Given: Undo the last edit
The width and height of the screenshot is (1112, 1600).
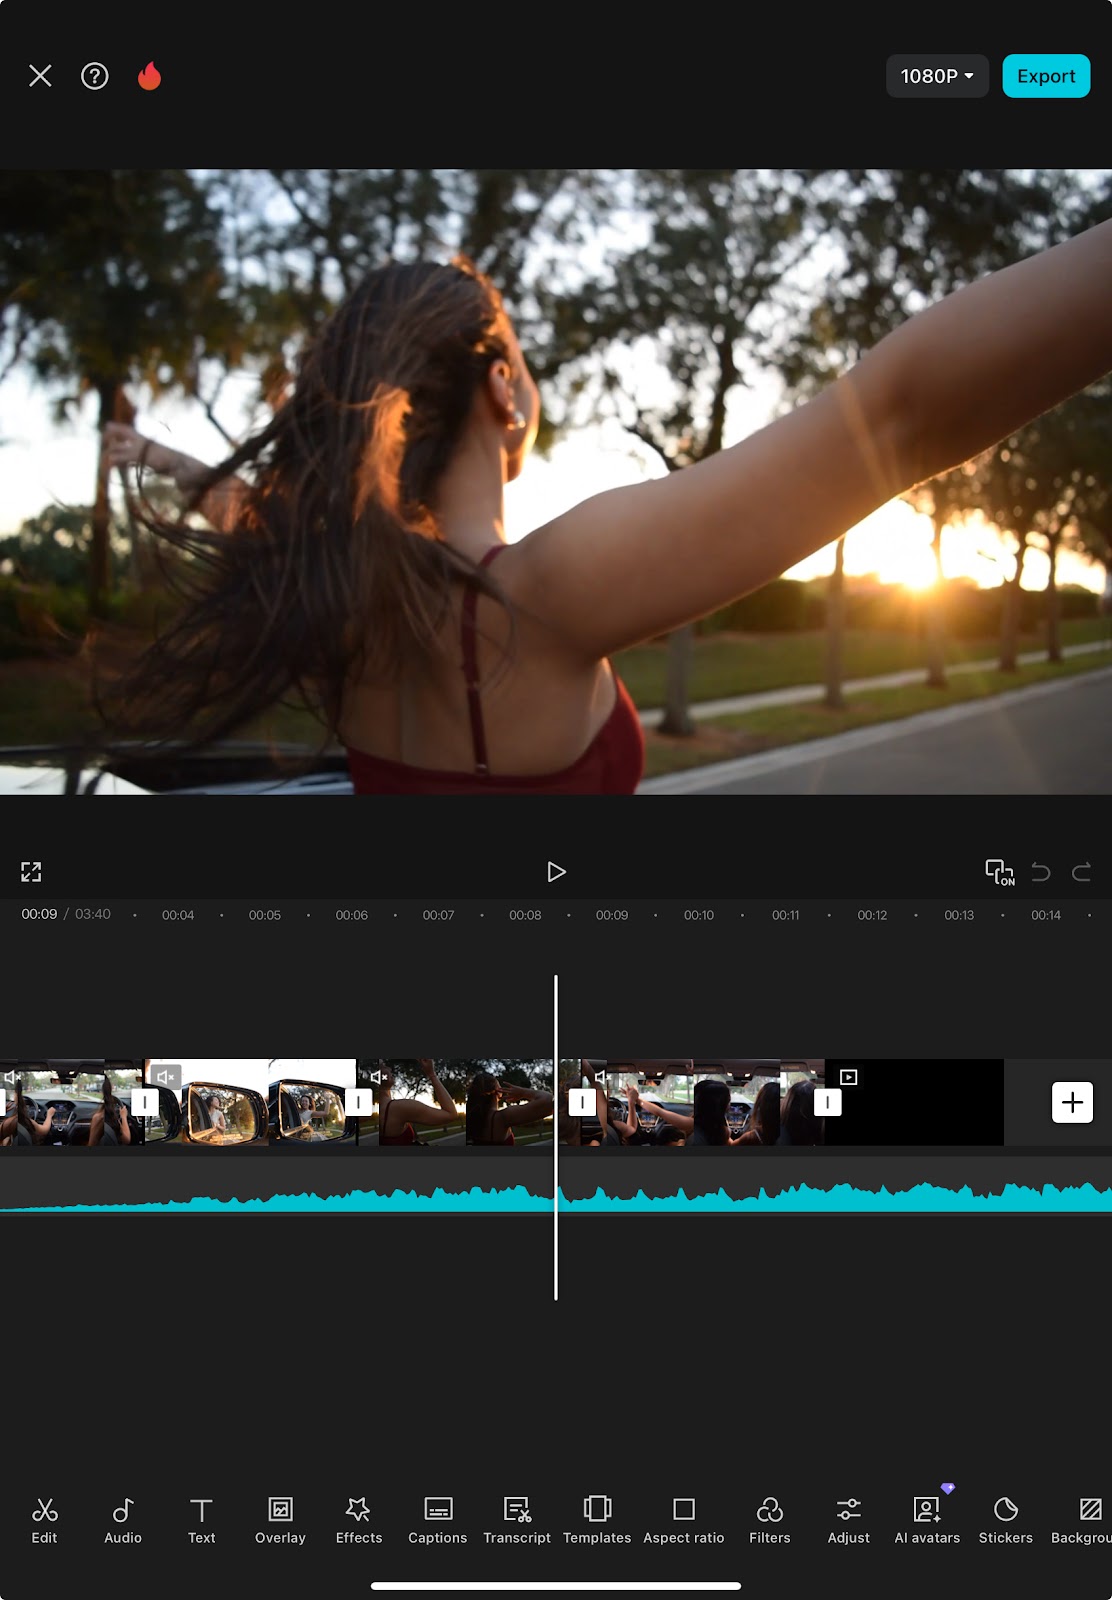Looking at the screenshot, I should pos(1041,872).
